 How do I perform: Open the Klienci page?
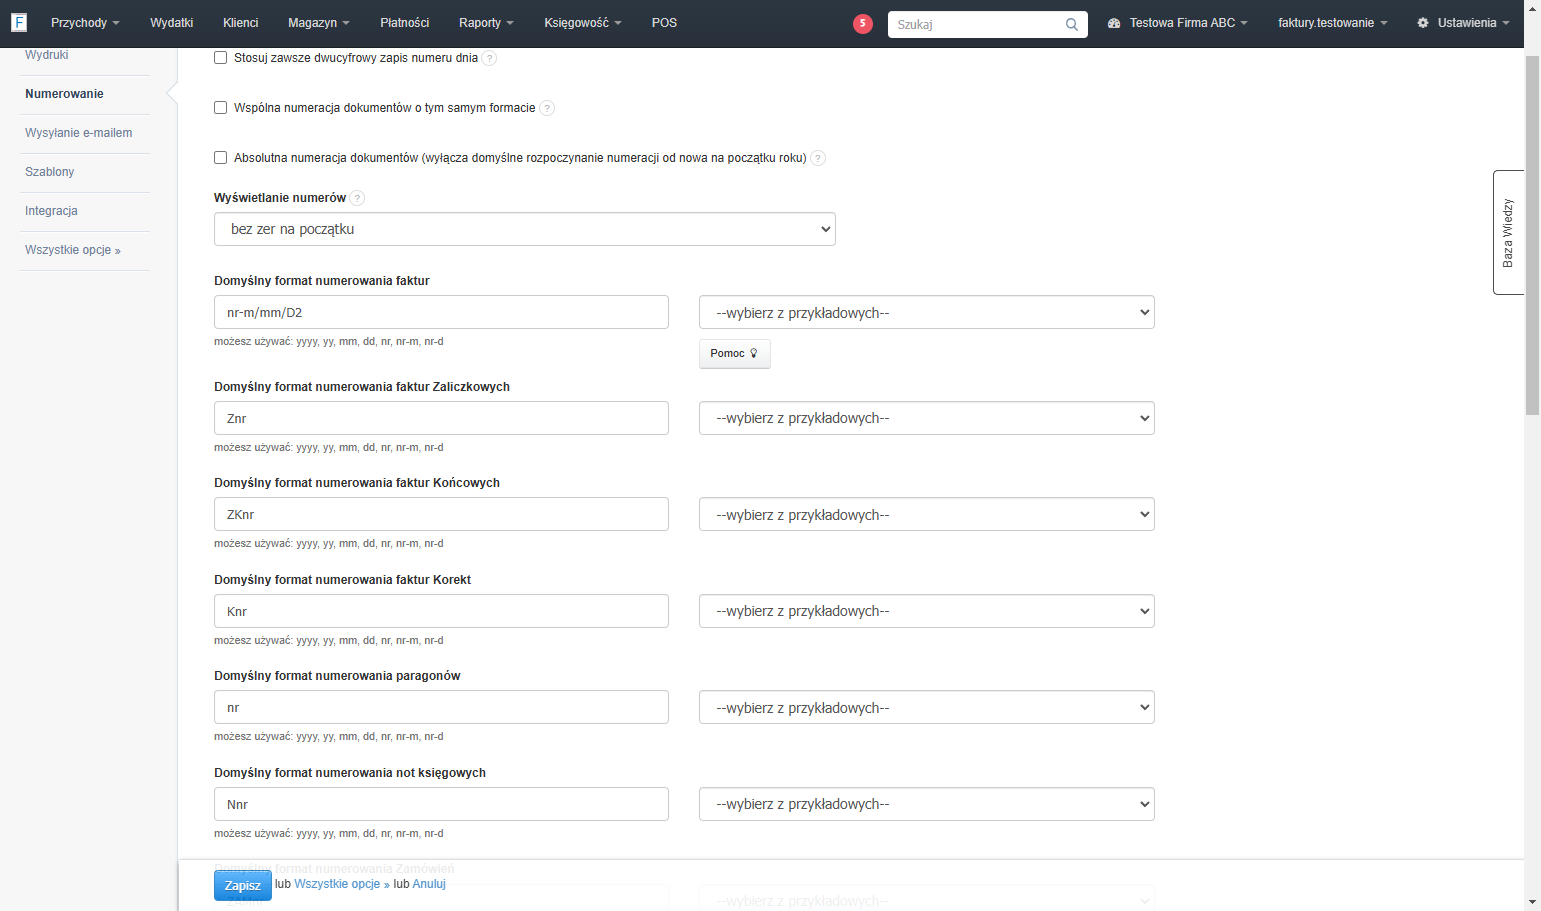coord(241,23)
